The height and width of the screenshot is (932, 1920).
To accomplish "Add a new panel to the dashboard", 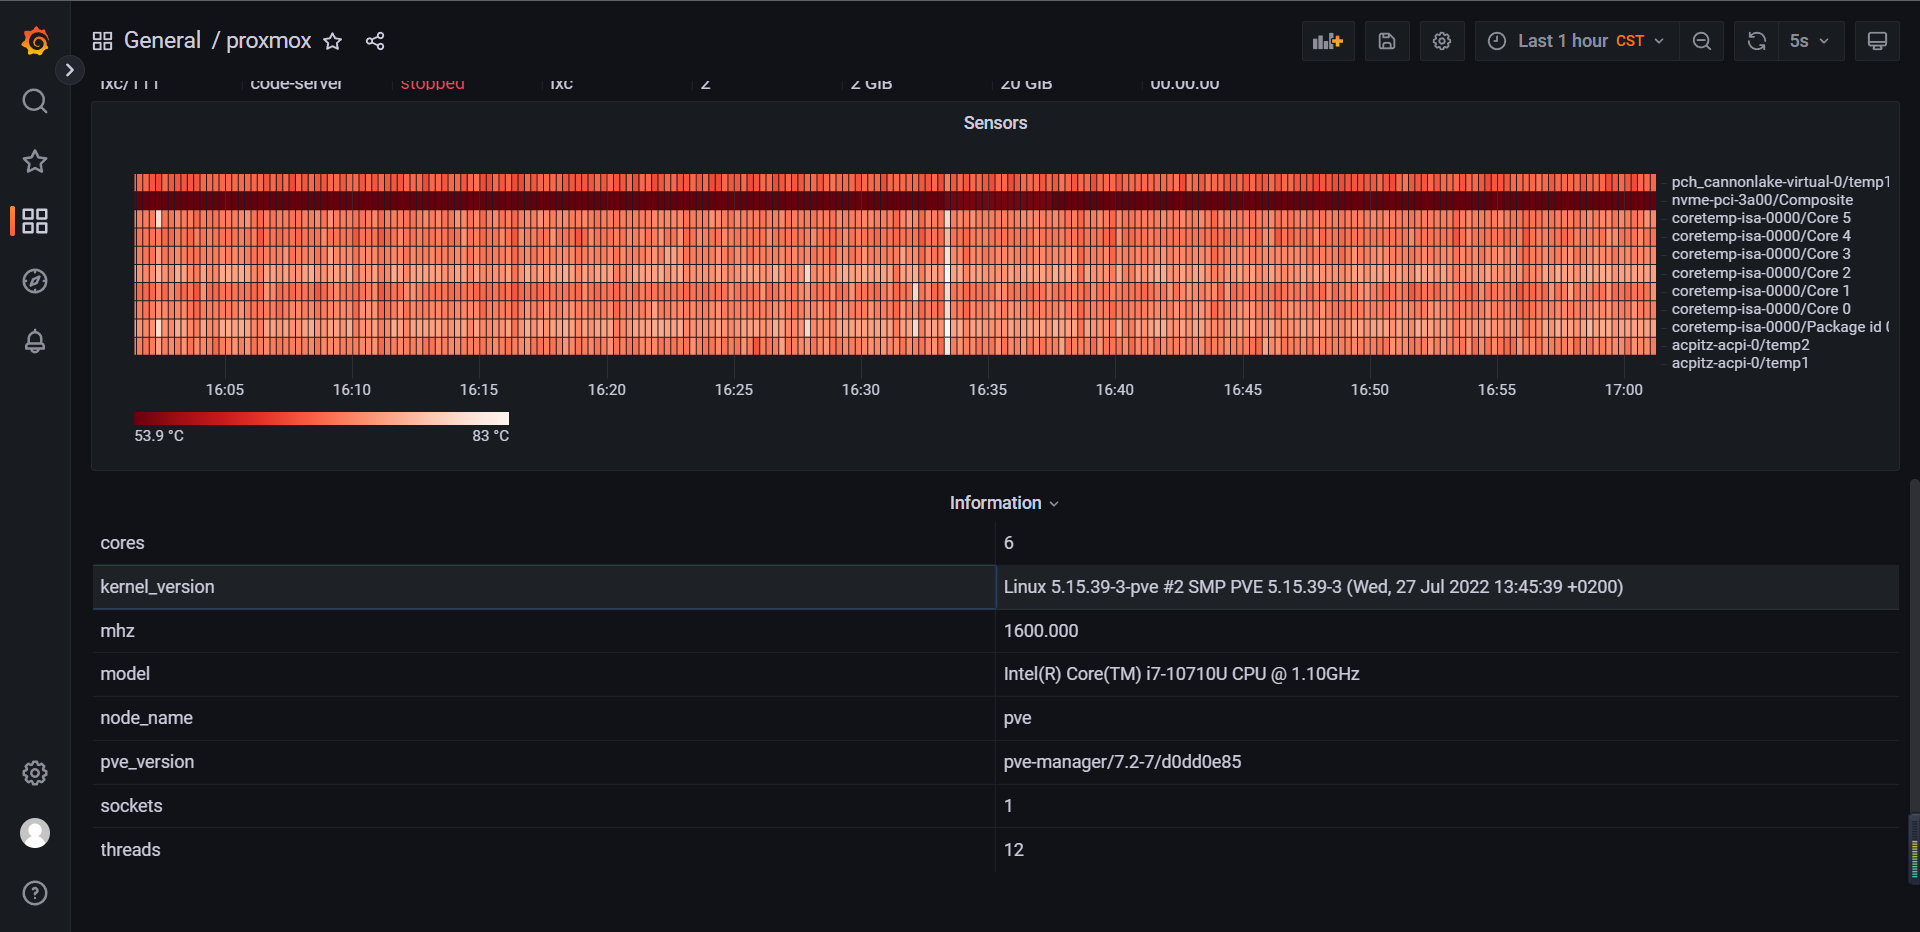I will click(1328, 41).
